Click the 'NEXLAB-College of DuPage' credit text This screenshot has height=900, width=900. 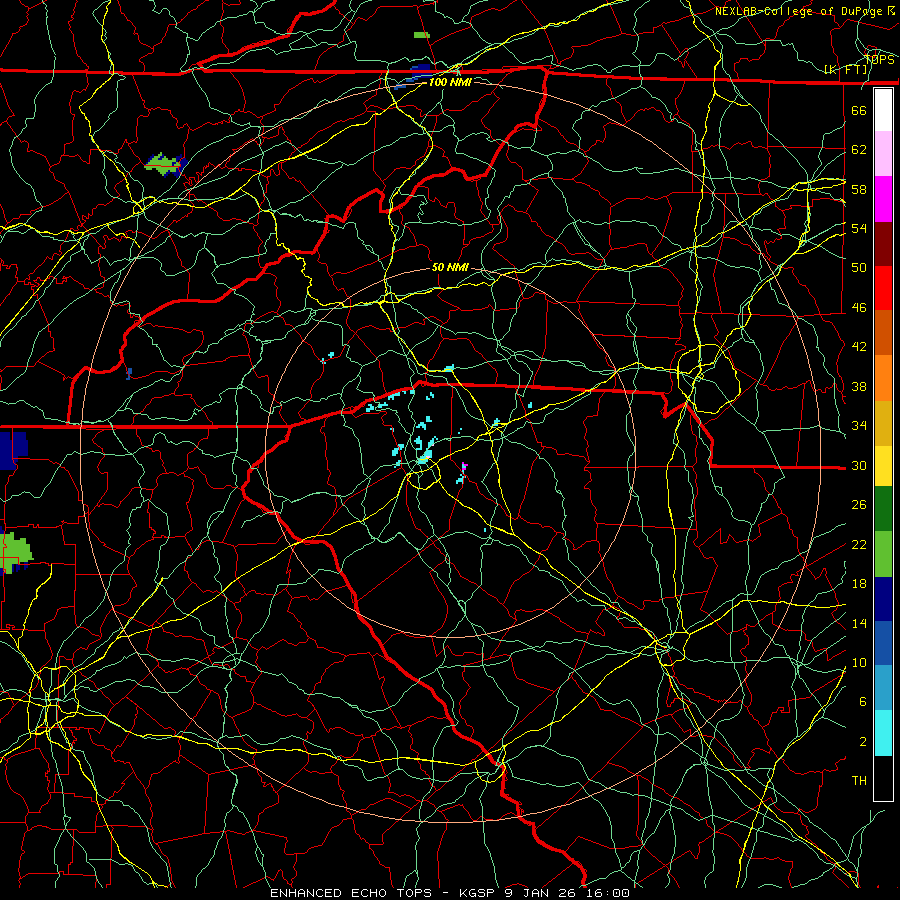[800, 11]
